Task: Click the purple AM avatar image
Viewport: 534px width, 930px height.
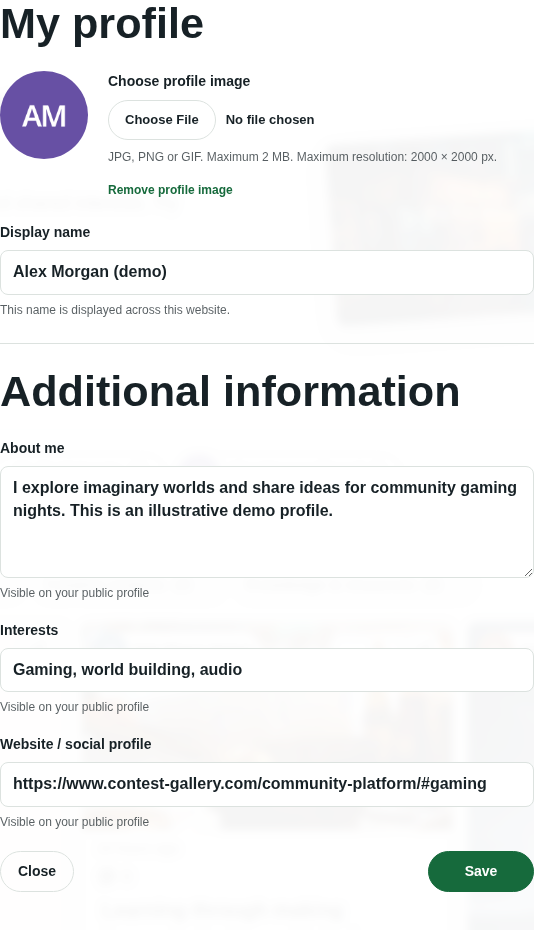Action: (44, 115)
